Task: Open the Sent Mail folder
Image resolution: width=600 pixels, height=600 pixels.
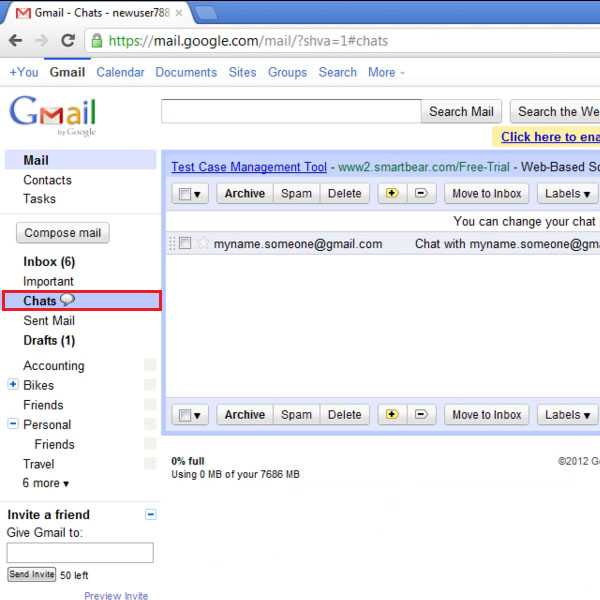Action: [x=49, y=320]
